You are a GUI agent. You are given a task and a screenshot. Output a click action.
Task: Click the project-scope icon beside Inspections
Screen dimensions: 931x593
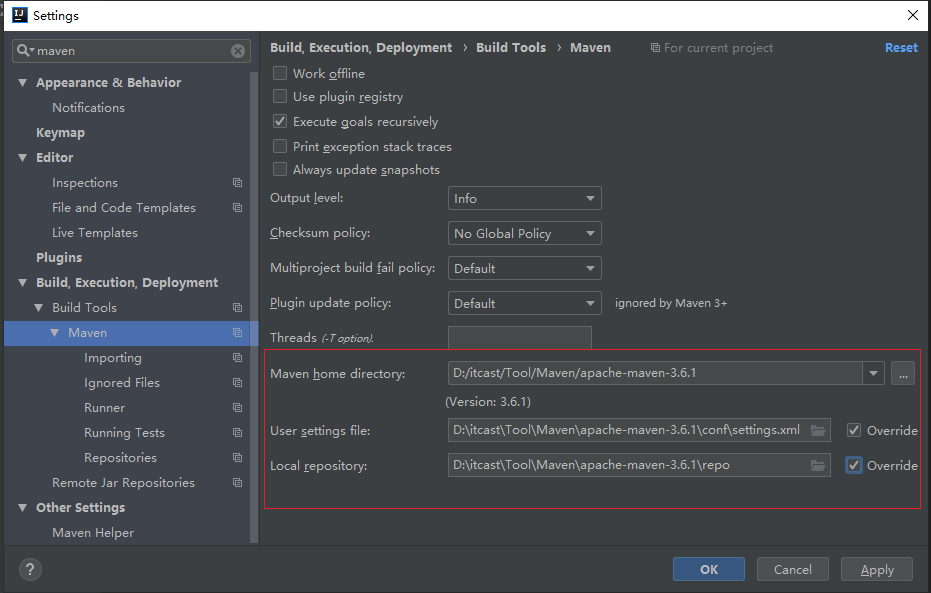coord(237,183)
